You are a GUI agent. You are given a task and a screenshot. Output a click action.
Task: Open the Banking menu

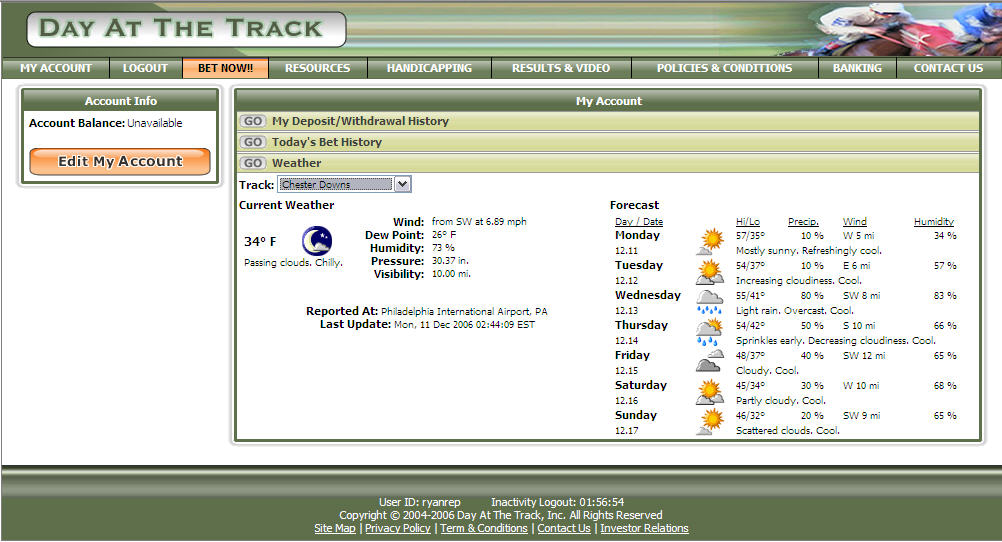tap(857, 68)
